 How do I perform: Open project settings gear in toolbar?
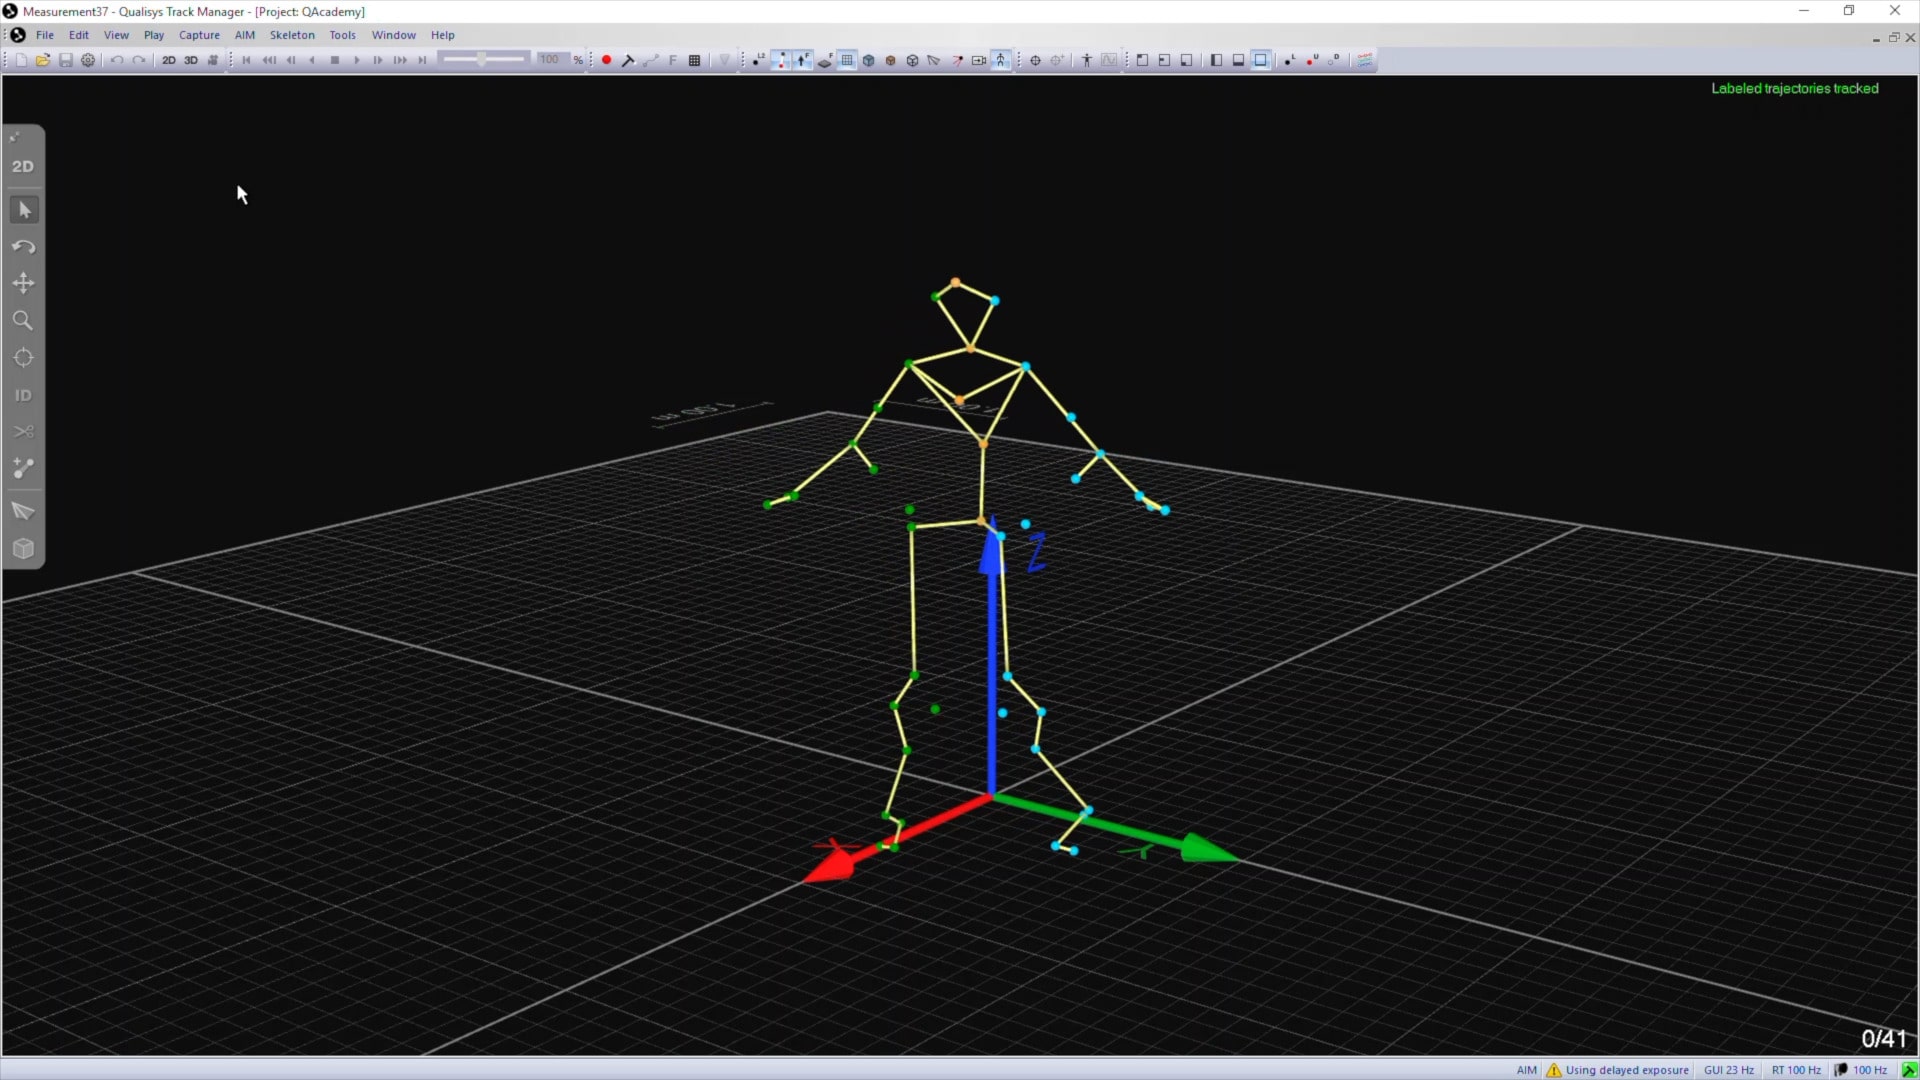(88, 60)
